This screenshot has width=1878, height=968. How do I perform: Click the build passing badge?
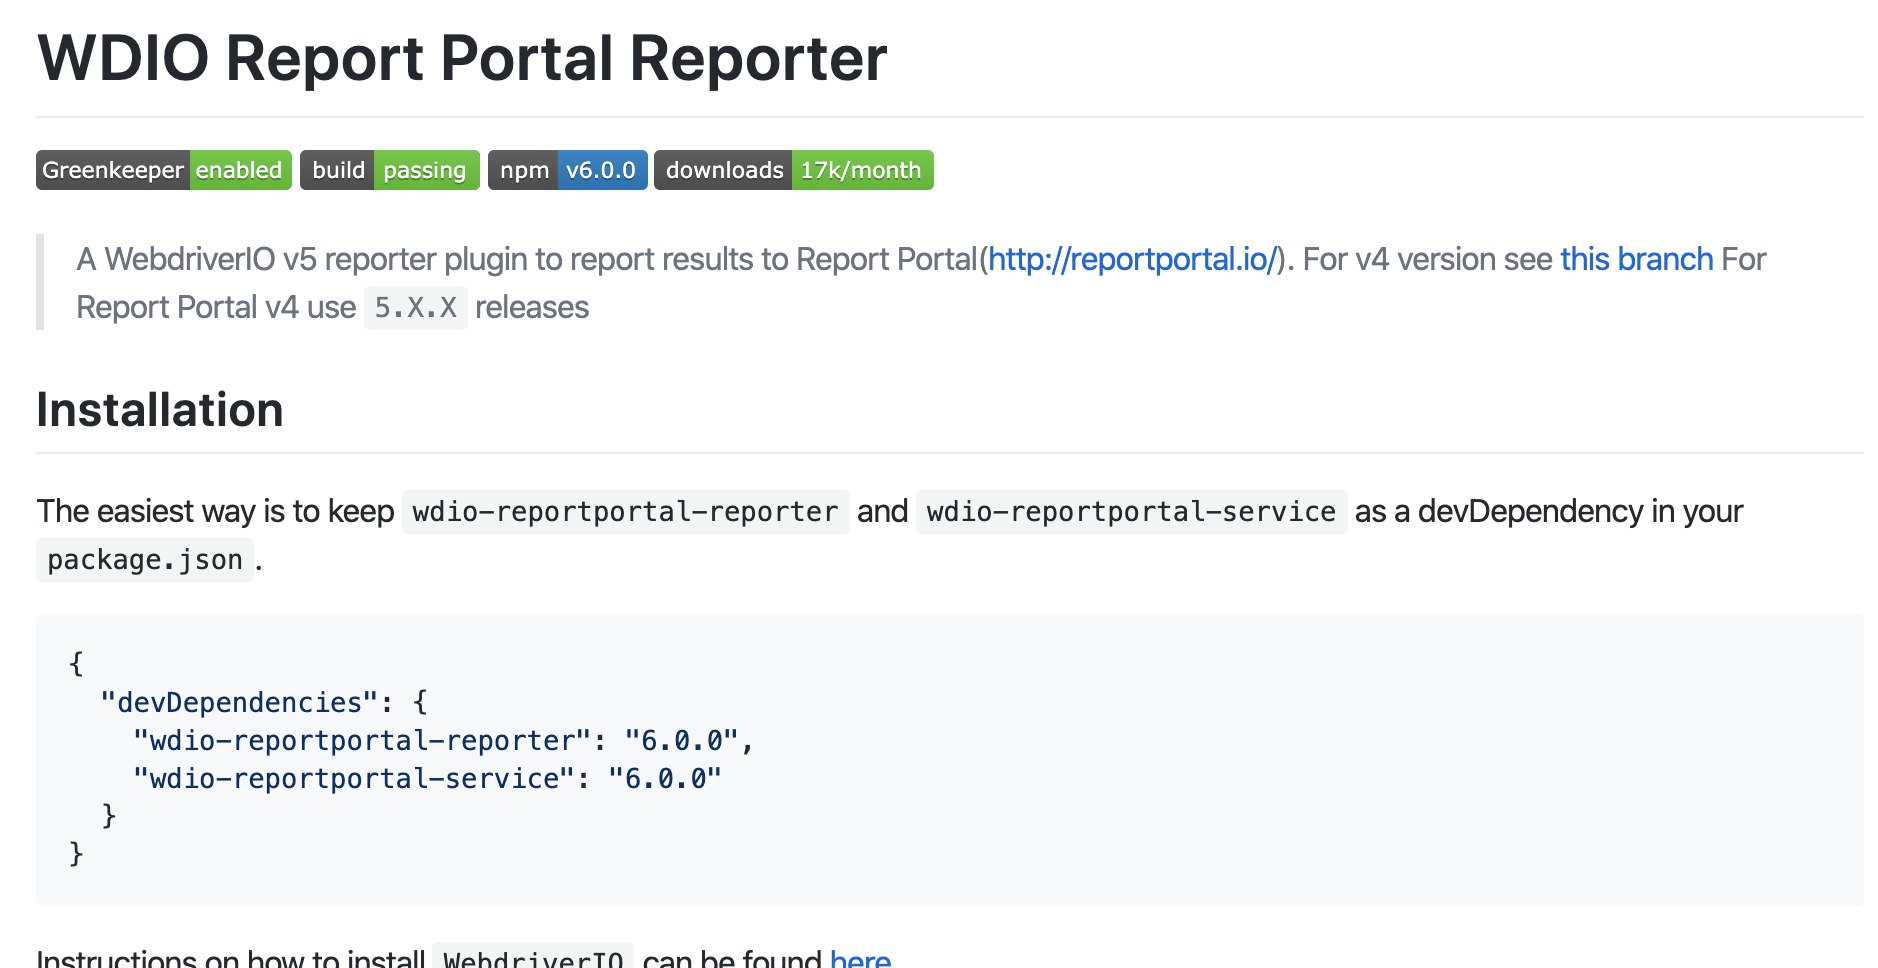point(390,170)
